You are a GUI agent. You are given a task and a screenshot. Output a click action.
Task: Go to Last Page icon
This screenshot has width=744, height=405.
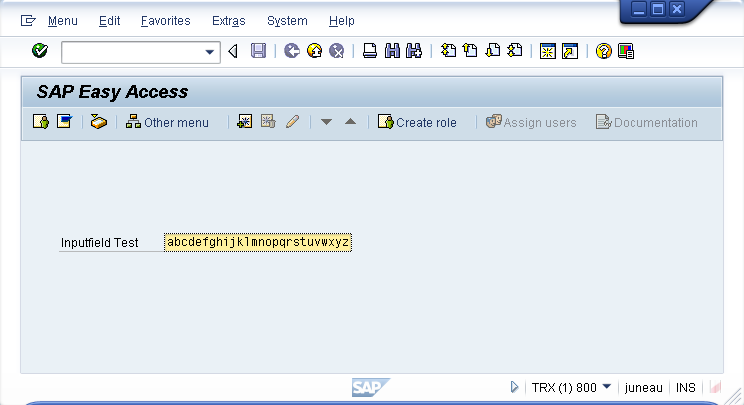(x=515, y=51)
